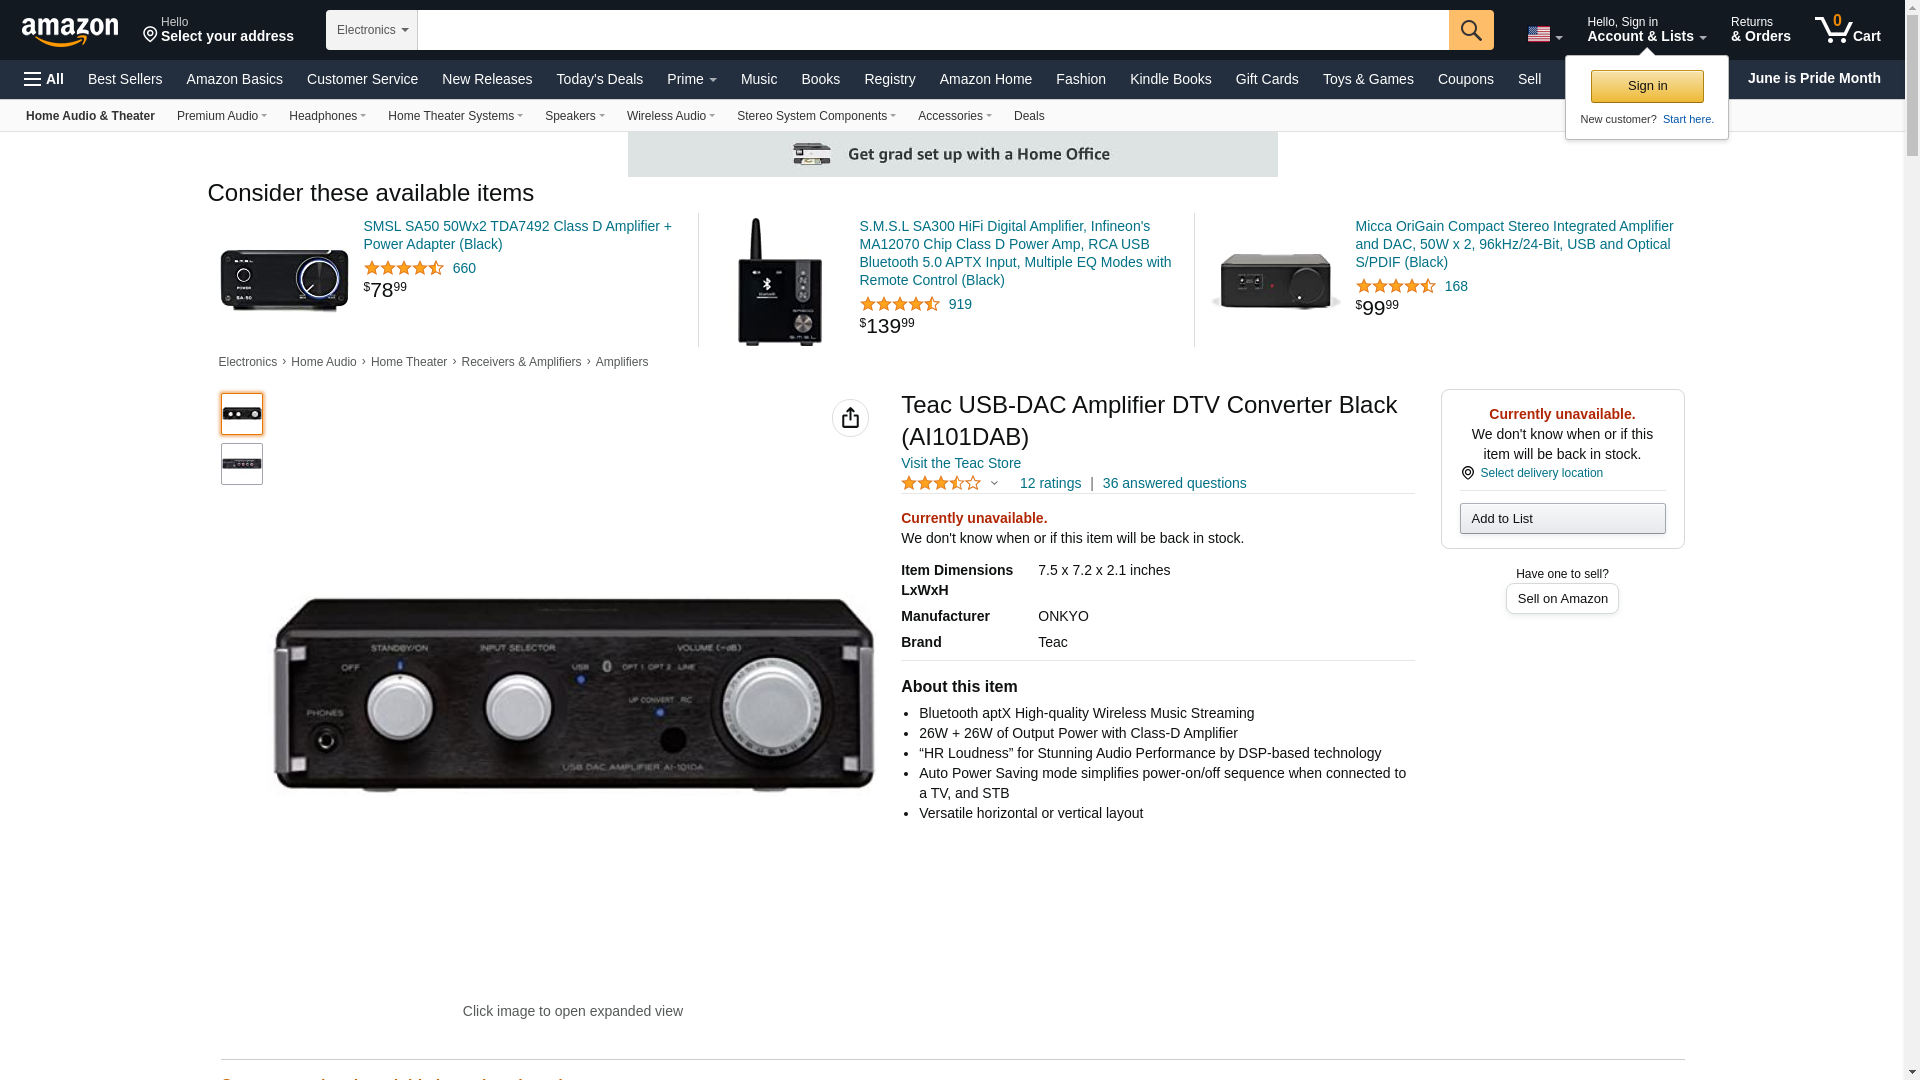Open the product star rating popover
Screen dimensions: 1920x1080
(x=950, y=484)
